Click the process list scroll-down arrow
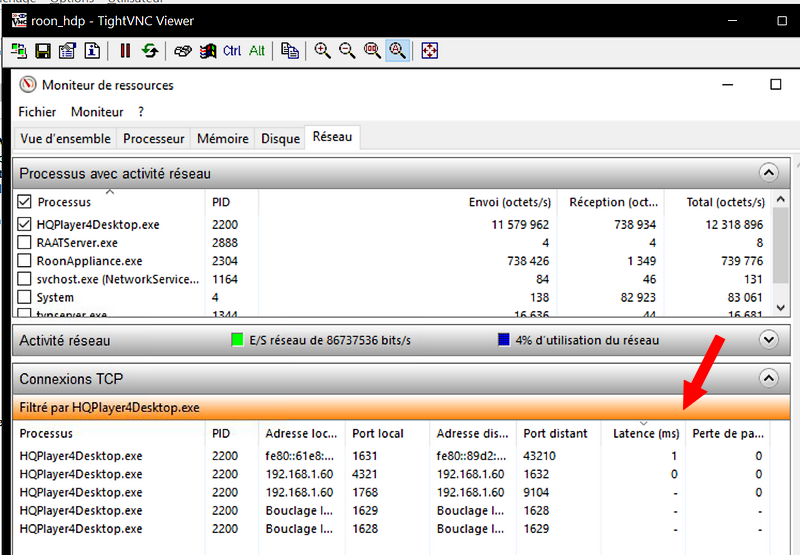The width and height of the screenshot is (800, 555). (780, 308)
